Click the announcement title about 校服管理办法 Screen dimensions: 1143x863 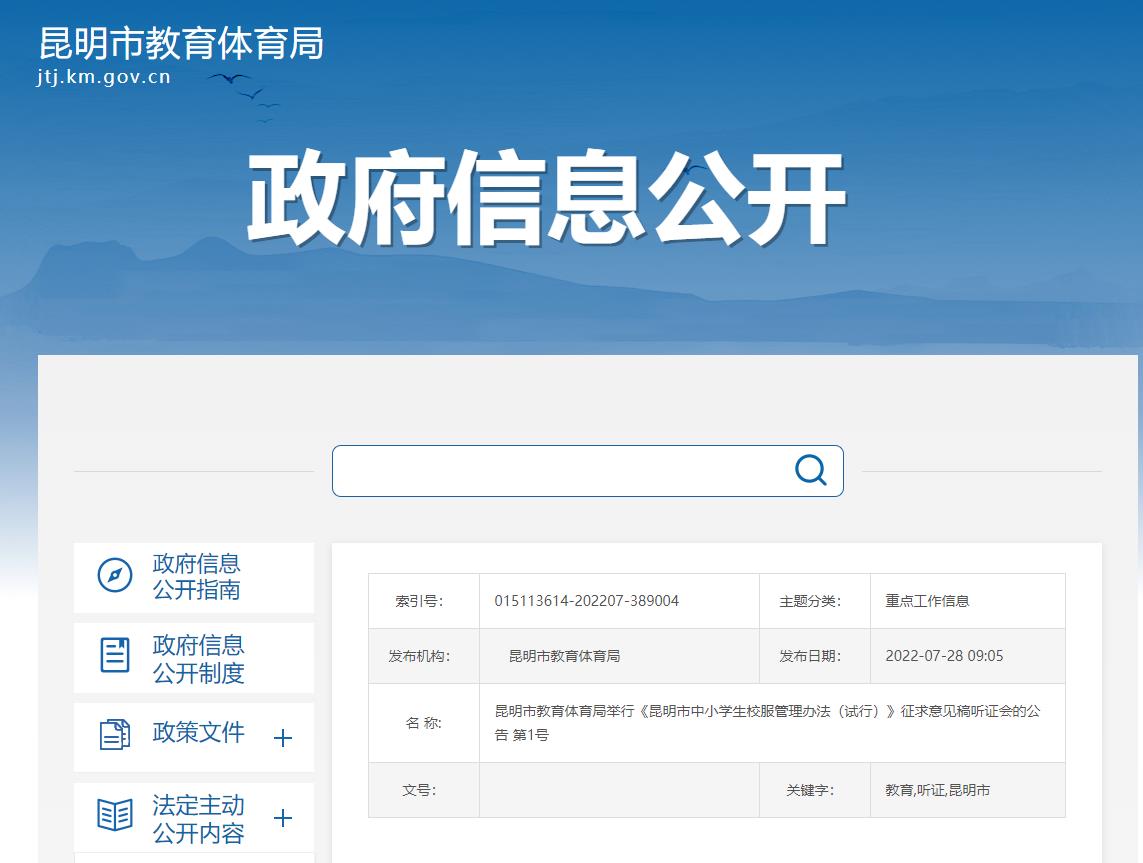(x=767, y=722)
